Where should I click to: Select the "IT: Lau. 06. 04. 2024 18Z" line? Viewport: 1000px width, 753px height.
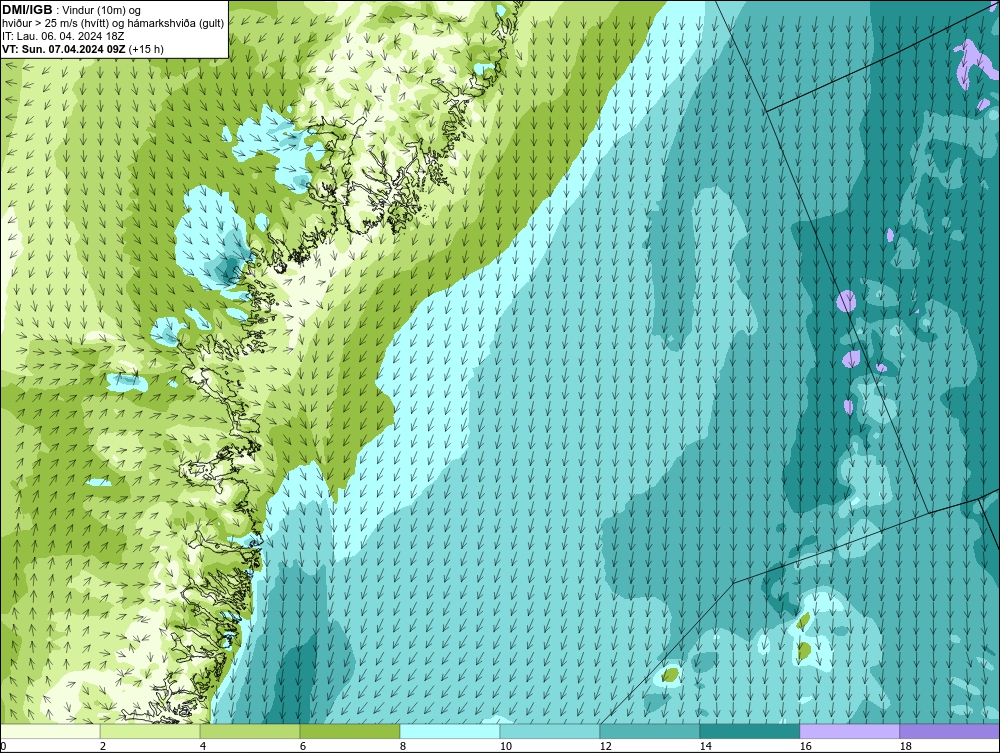coord(63,36)
